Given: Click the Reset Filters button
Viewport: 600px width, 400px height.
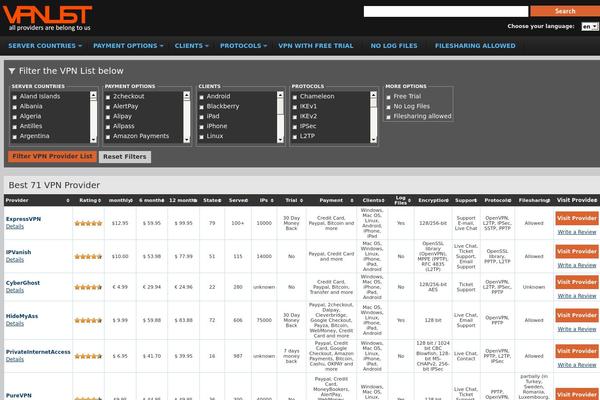Looking at the screenshot, I should click(125, 157).
